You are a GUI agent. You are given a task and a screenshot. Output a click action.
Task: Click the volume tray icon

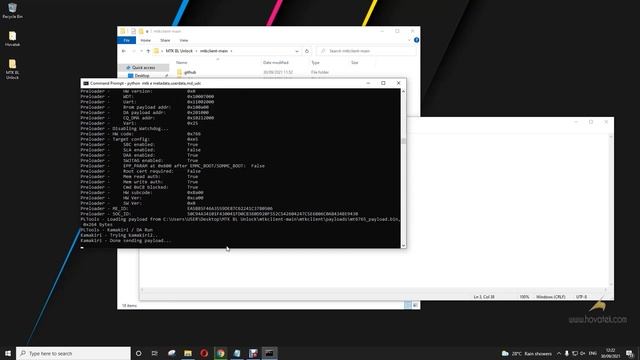pyautogui.click(x=582, y=353)
